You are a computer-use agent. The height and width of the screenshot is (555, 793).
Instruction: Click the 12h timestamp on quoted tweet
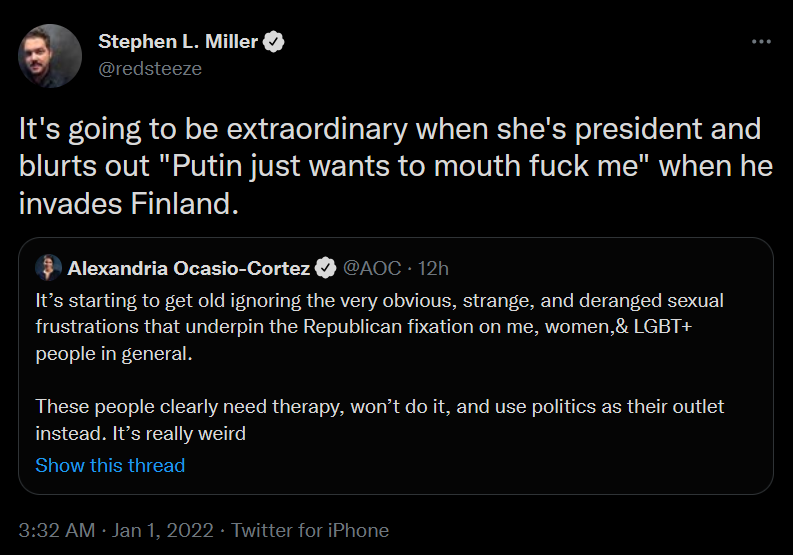tap(433, 268)
